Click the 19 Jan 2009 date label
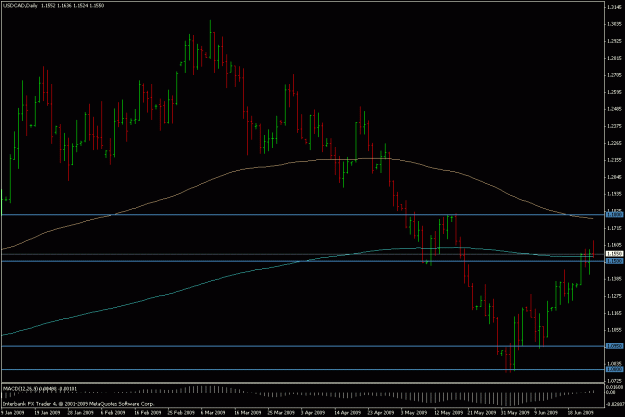Image resolution: width=625 pixels, height=417 pixels. pos(47,413)
